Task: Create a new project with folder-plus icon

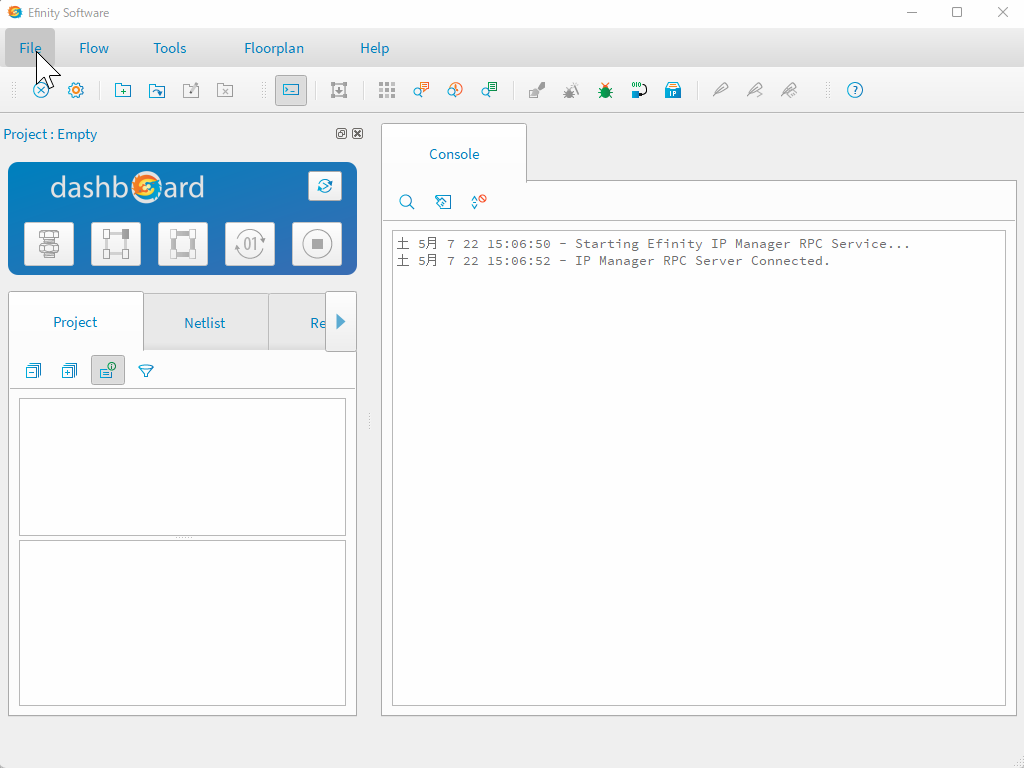Action: point(123,90)
